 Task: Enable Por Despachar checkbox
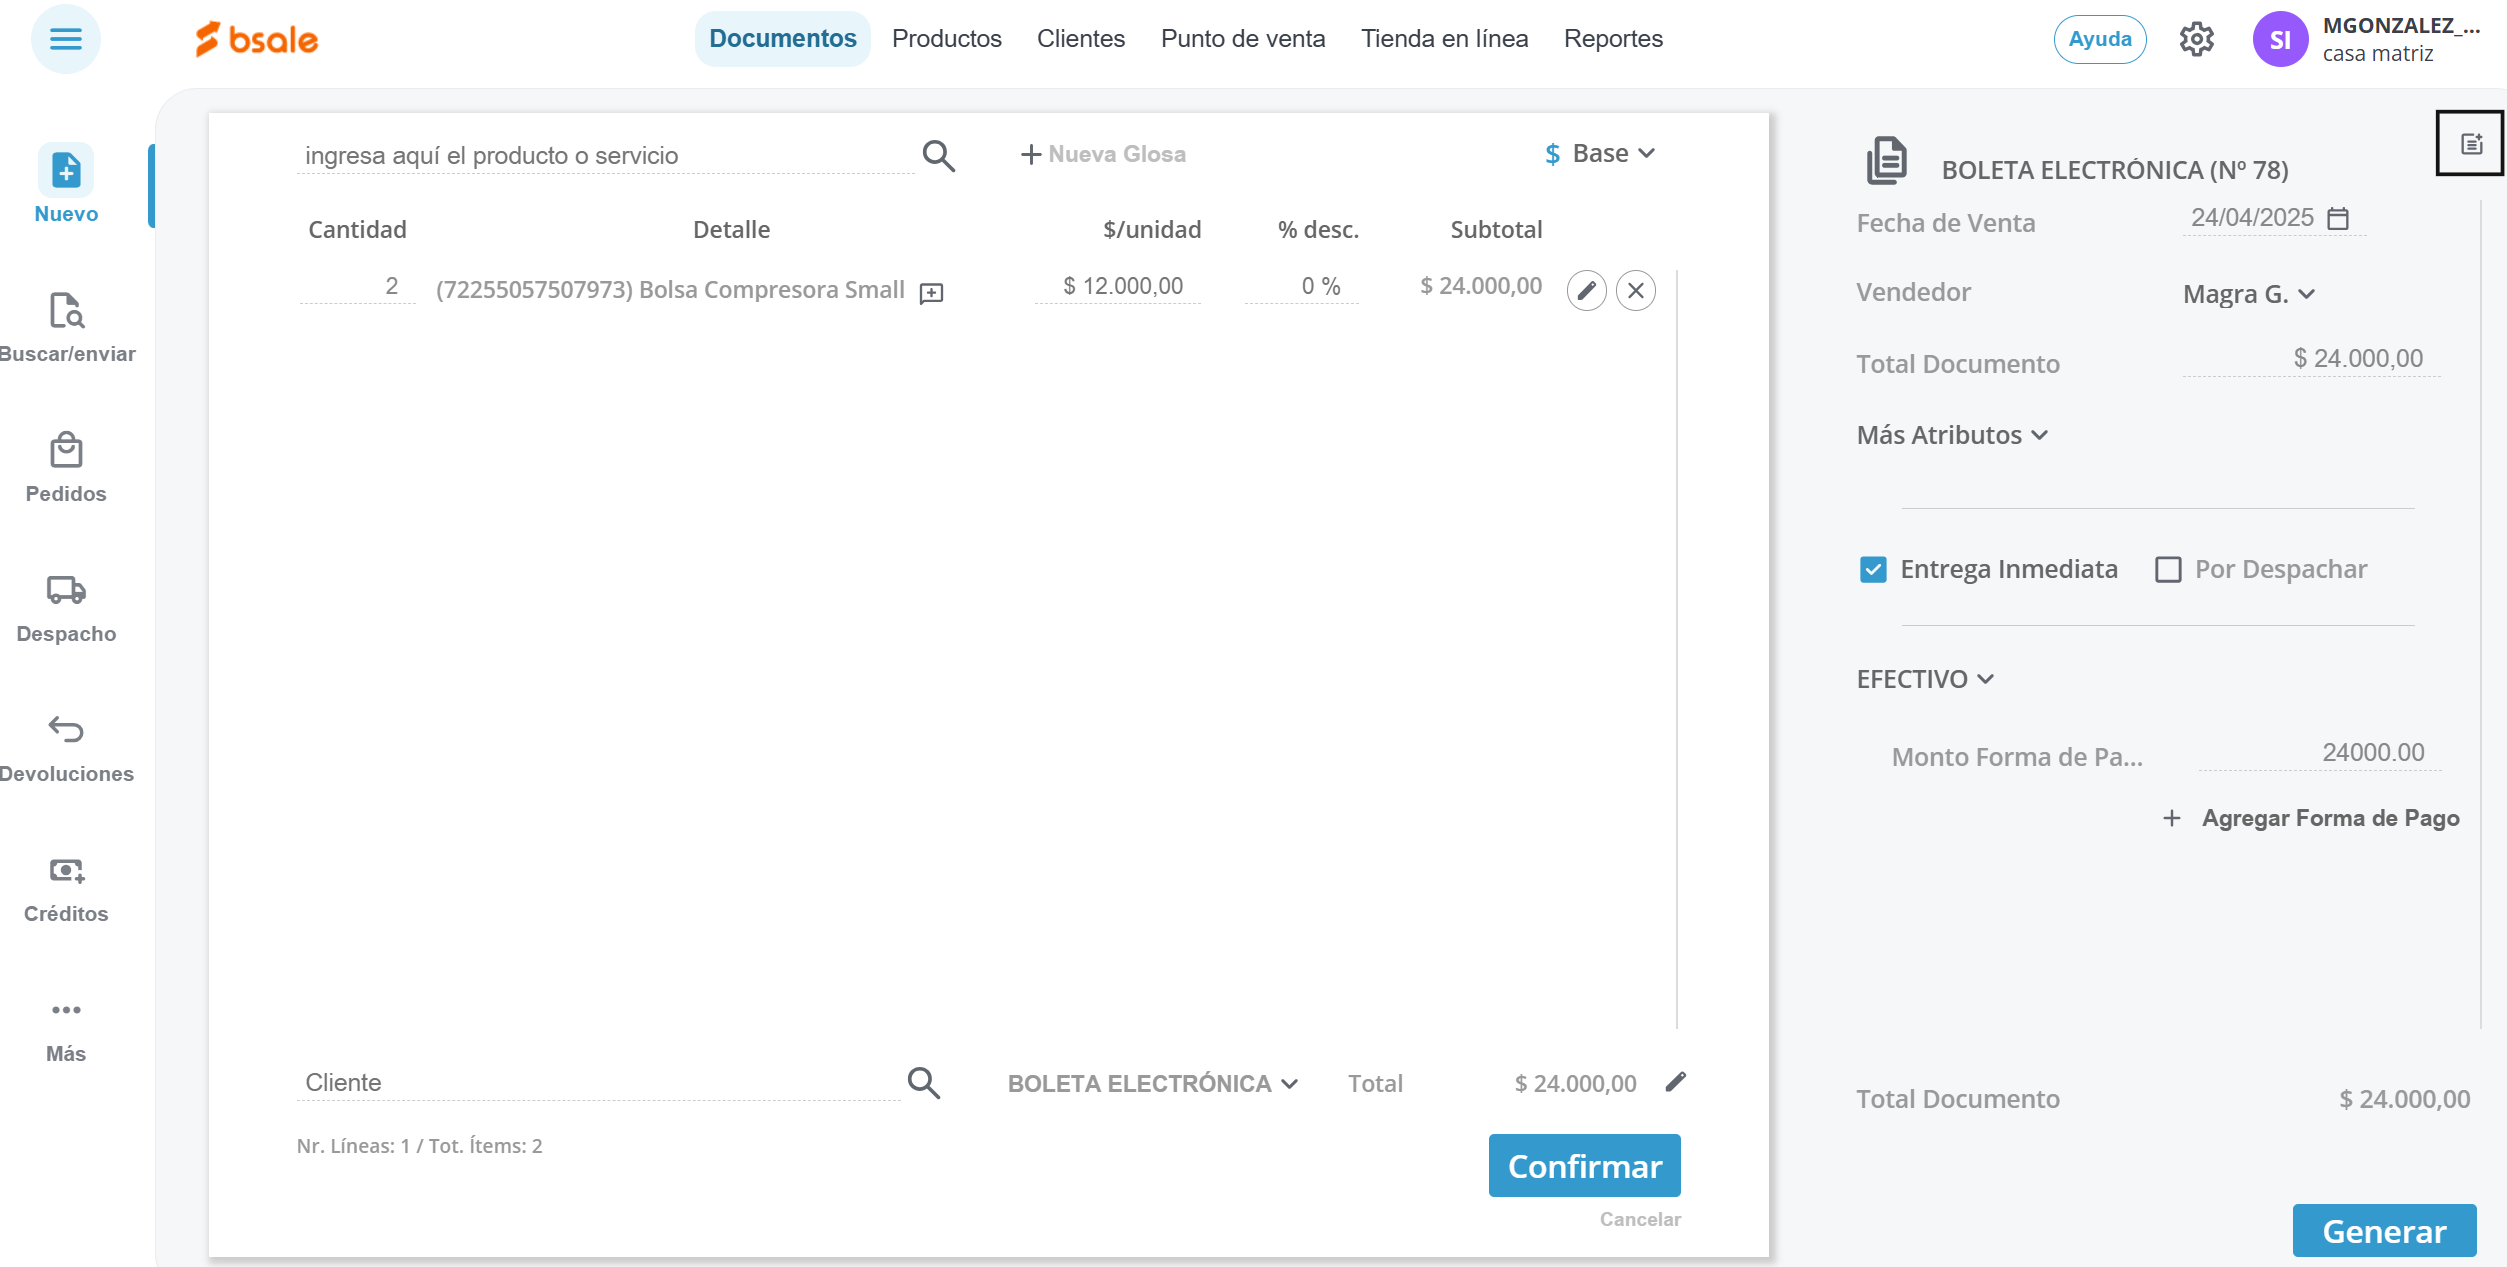click(2168, 570)
